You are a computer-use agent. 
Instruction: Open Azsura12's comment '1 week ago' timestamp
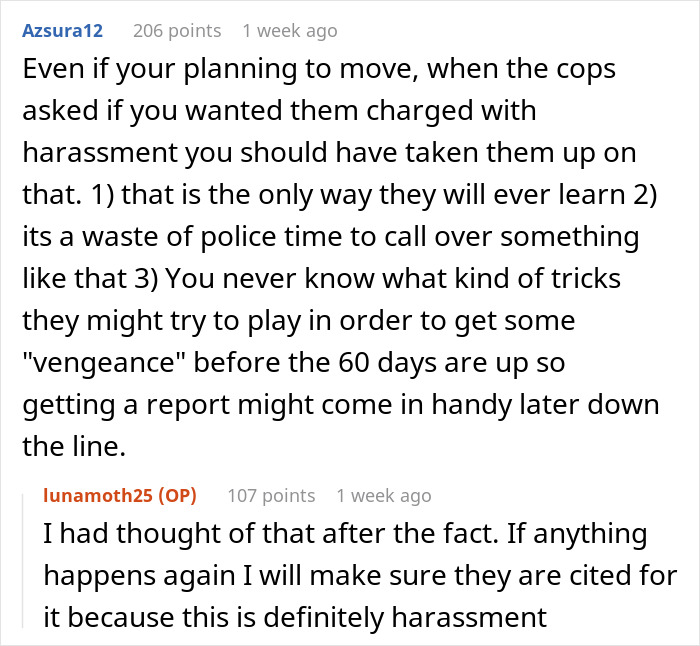pos(289,31)
